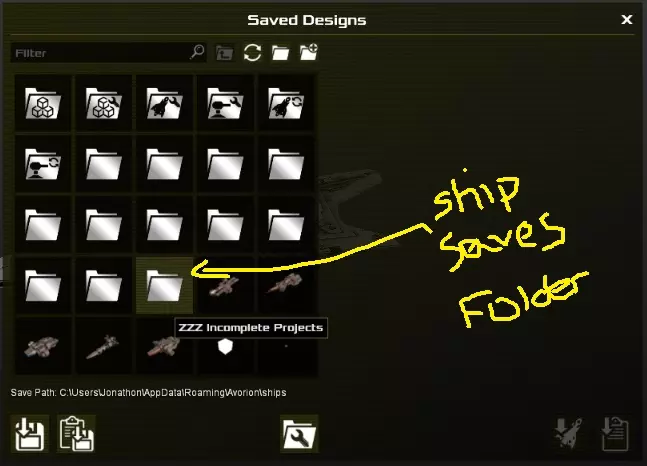
Task: Close the Saved Designs window
Action: (x=626, y=19)
